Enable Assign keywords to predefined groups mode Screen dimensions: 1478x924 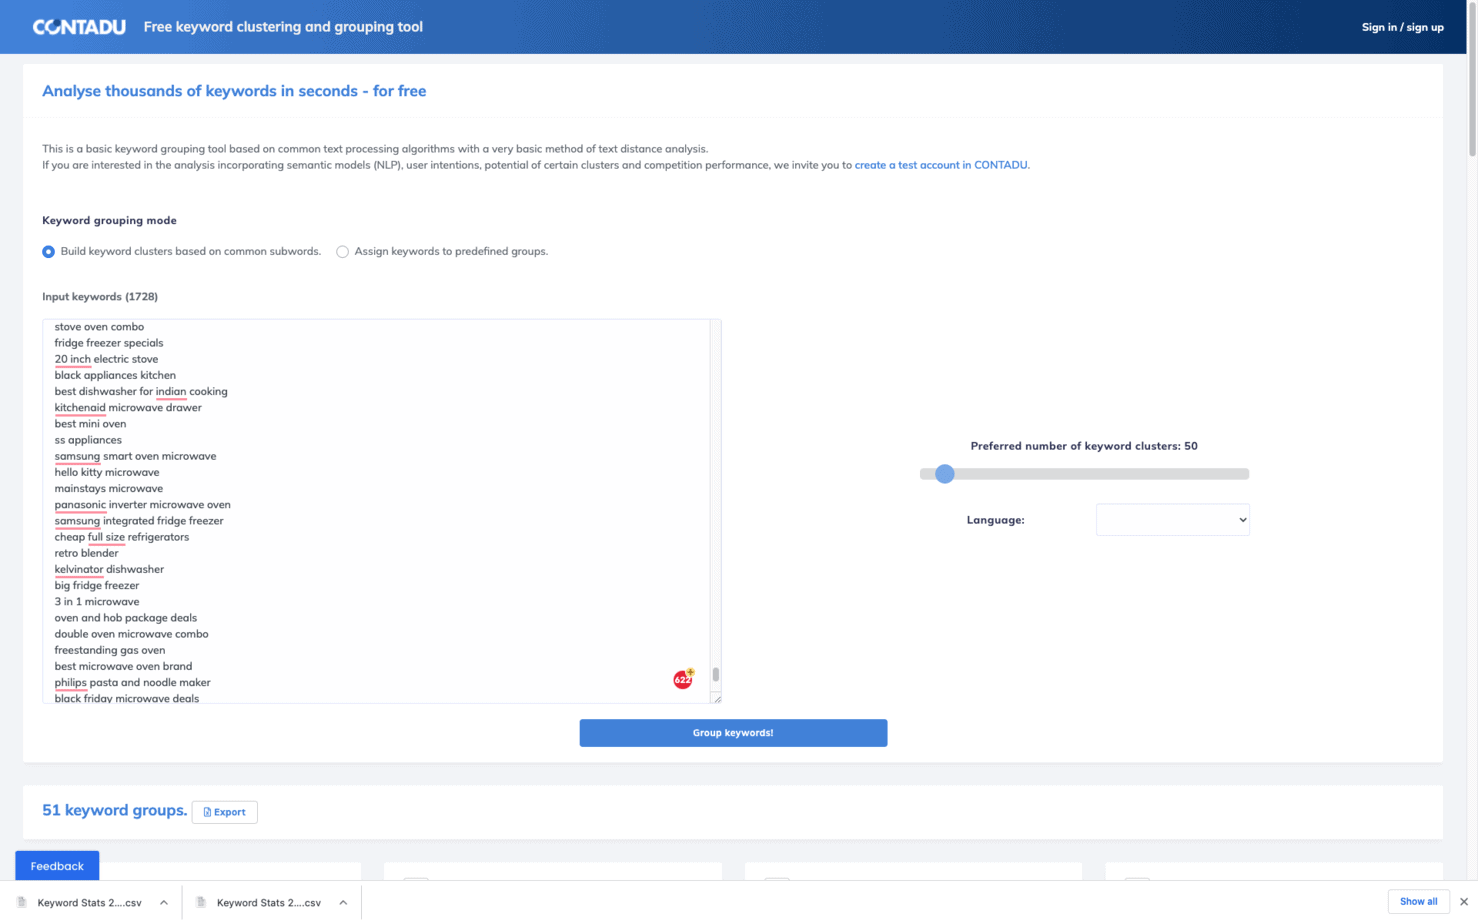click(343, 252)
